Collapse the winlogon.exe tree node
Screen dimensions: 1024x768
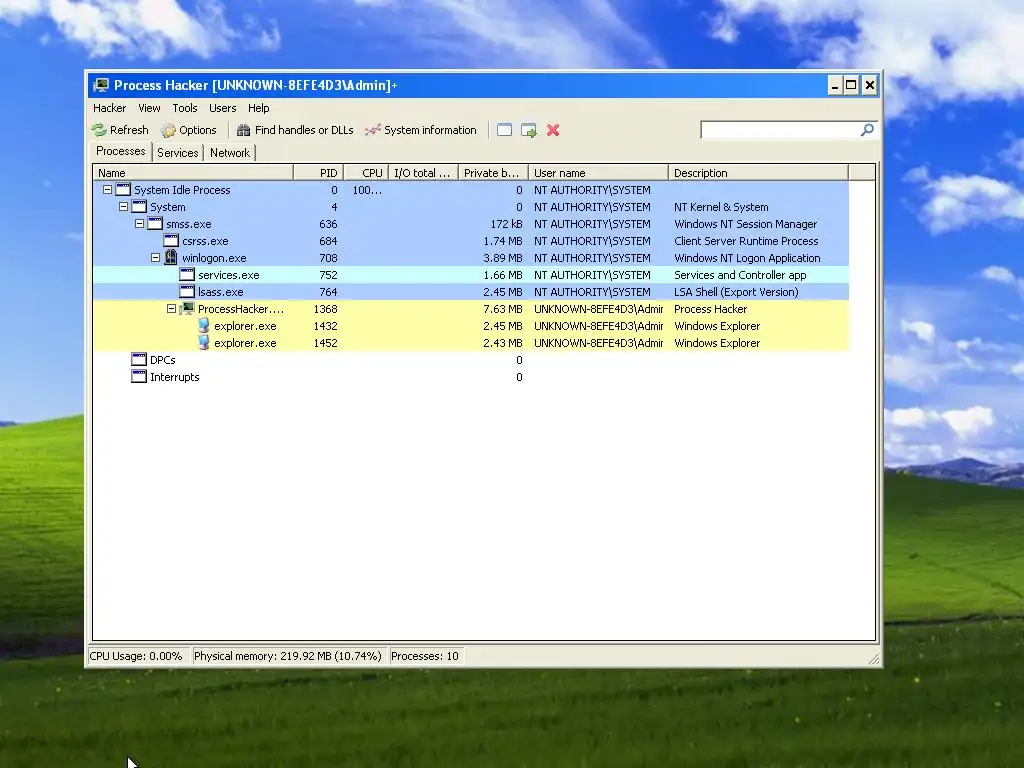click(x=155, y=258)
